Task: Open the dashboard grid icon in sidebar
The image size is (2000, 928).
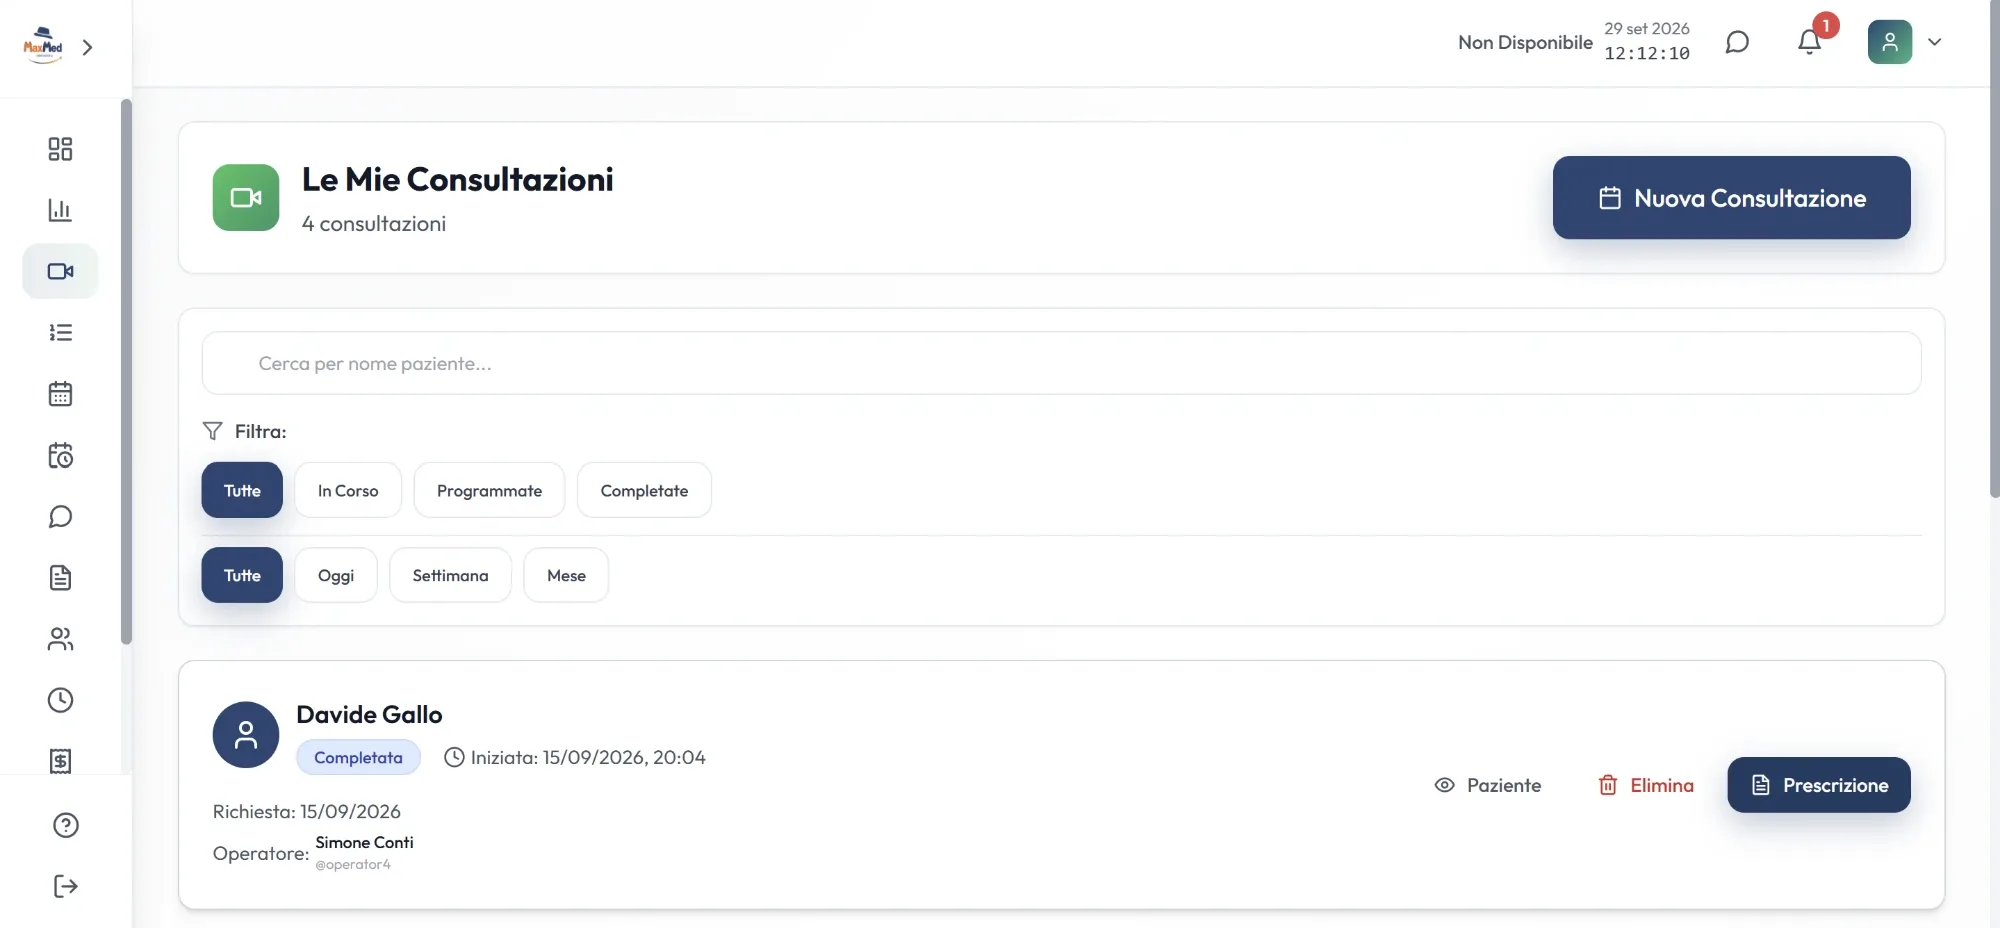Action: tap(60, 149)
